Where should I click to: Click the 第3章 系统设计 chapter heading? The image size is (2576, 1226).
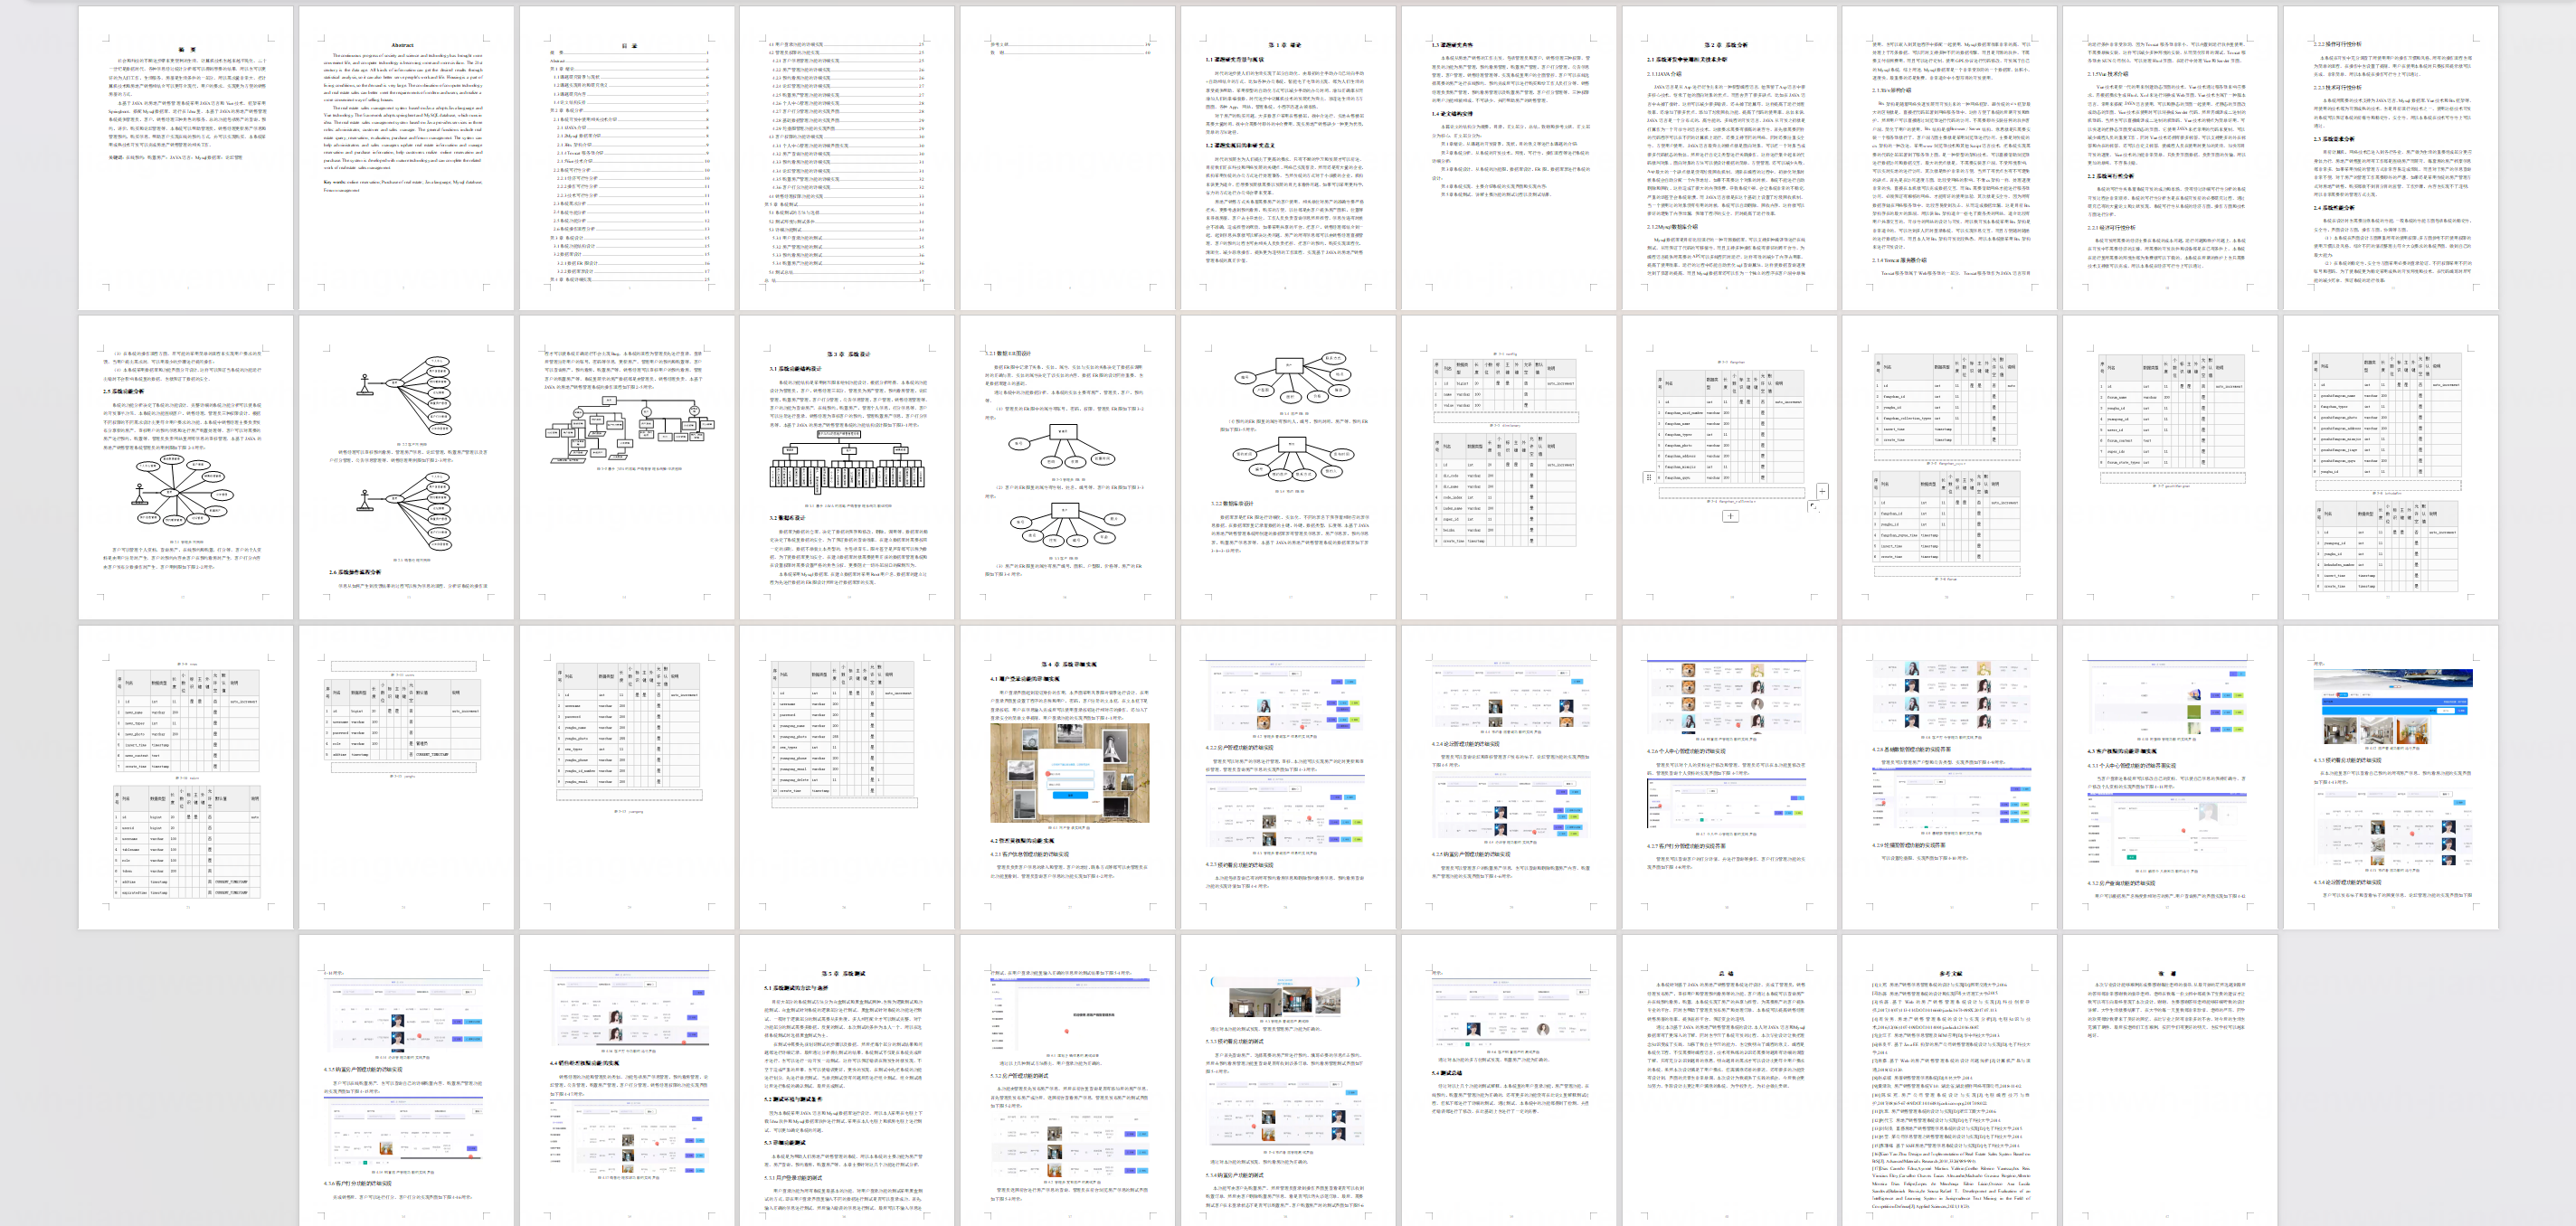click(x=848, y=354)
